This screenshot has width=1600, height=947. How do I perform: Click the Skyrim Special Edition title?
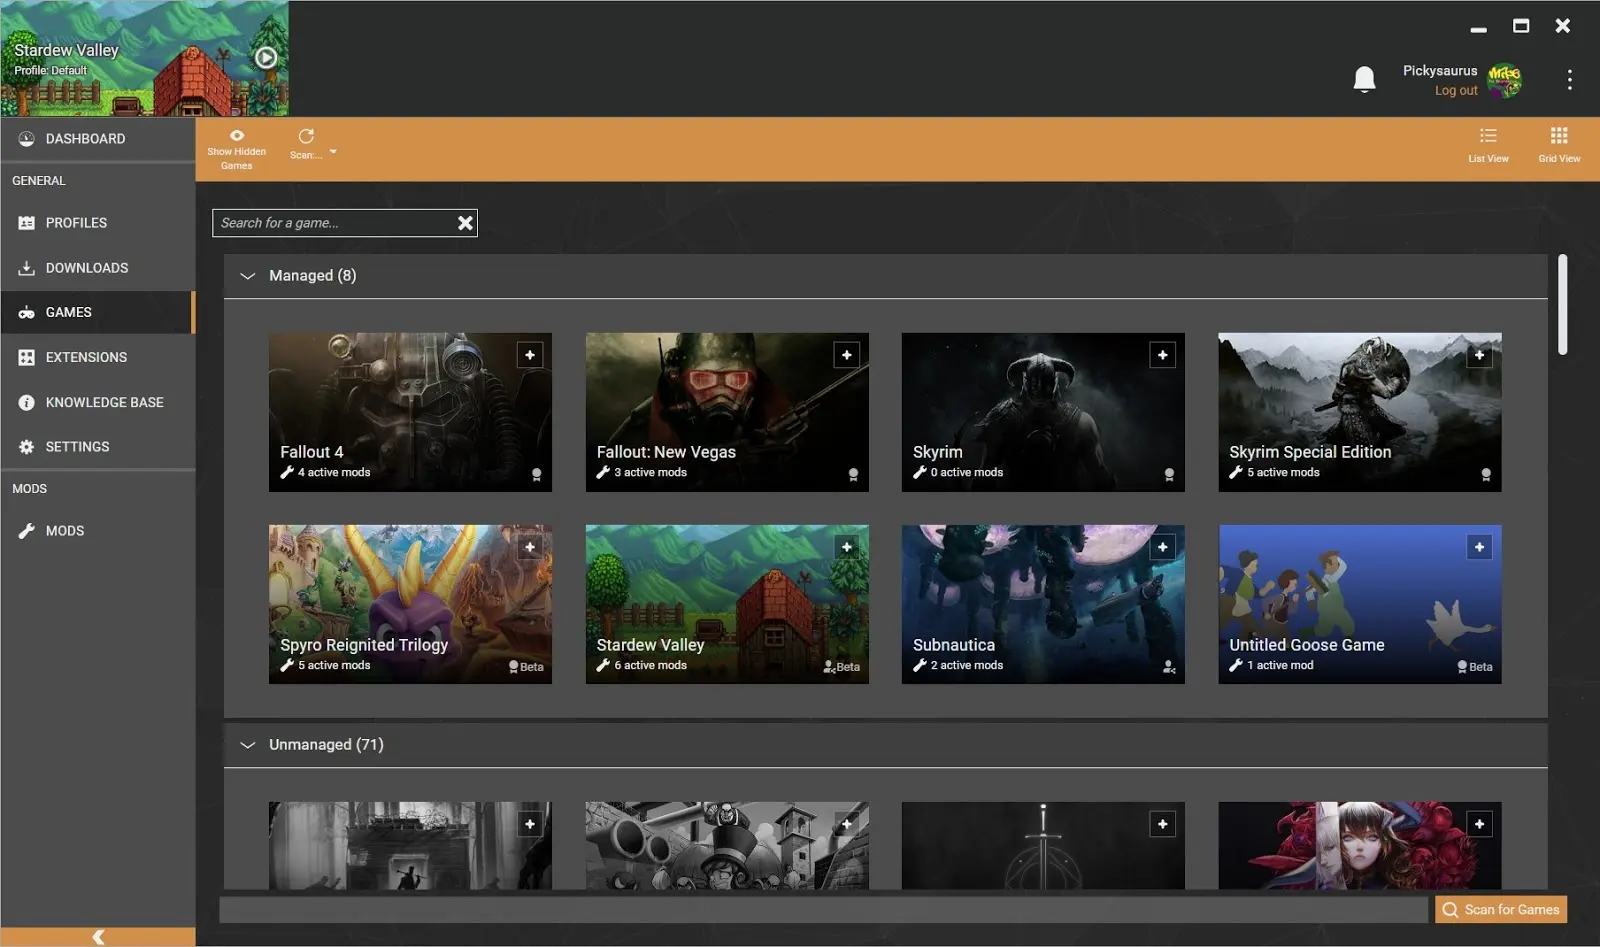pos(1310,452)
